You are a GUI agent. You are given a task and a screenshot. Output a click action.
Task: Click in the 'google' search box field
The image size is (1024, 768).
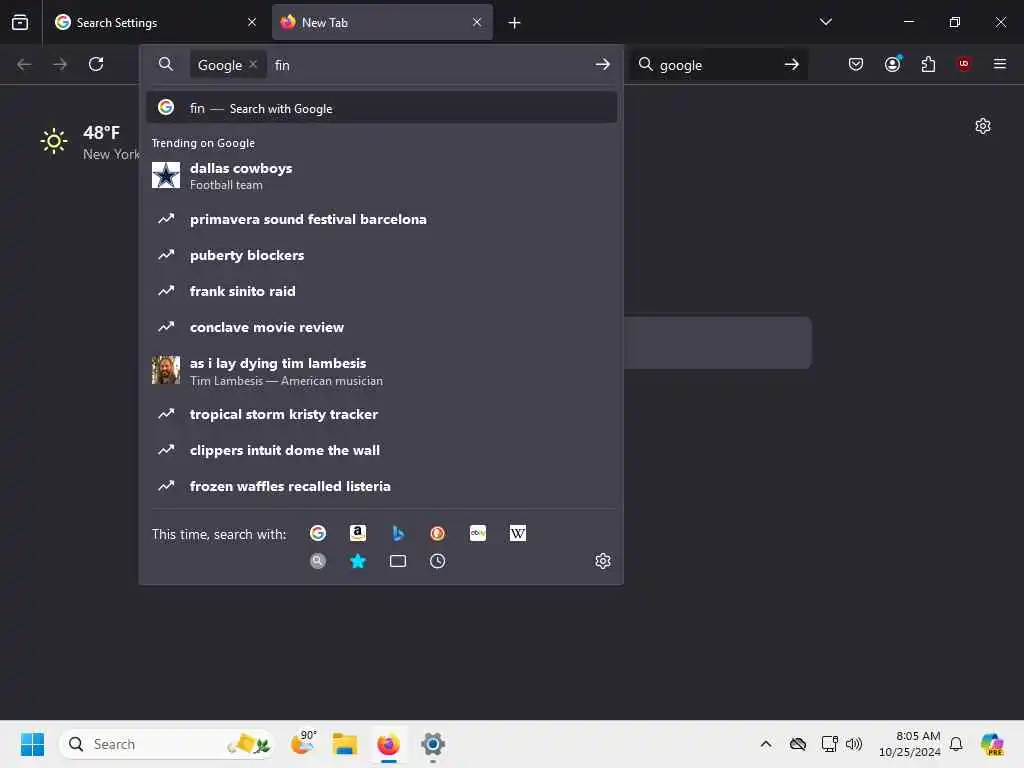pyautogui.click(x=718, y=65)
